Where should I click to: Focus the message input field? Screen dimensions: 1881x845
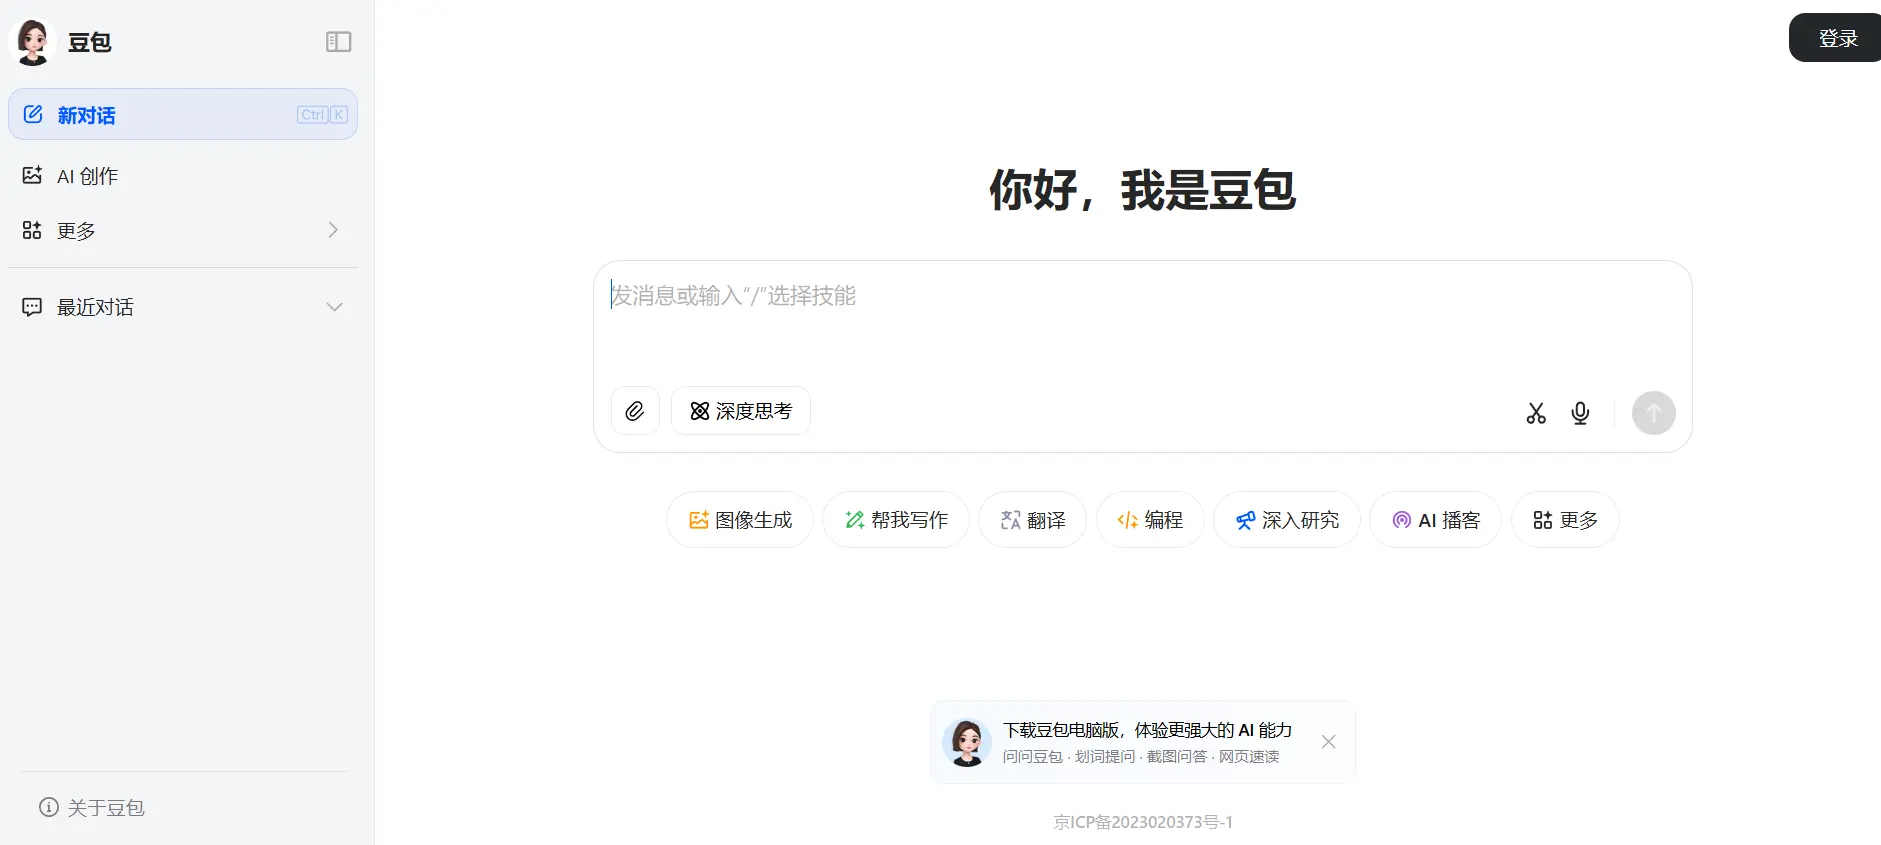1140,320
